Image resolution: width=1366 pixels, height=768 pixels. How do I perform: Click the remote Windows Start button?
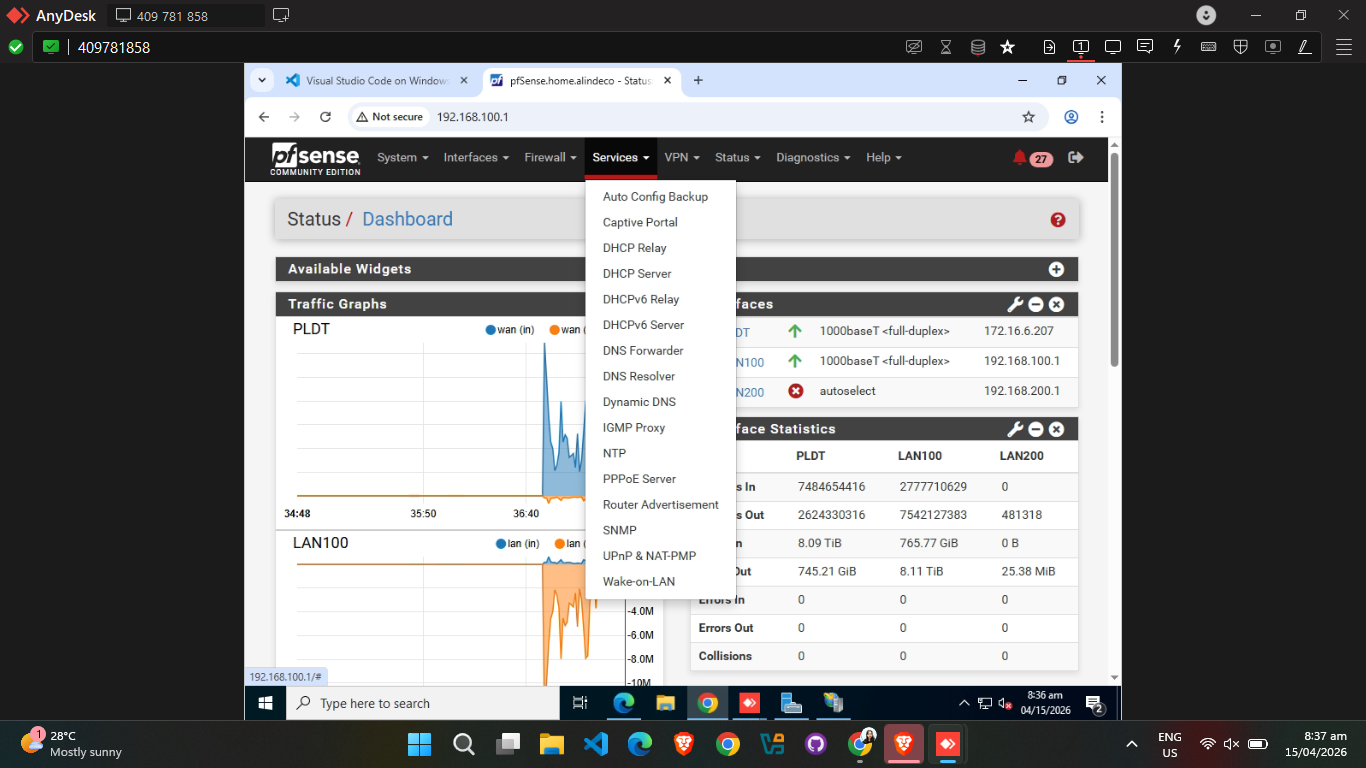click(x=266, y=703)
